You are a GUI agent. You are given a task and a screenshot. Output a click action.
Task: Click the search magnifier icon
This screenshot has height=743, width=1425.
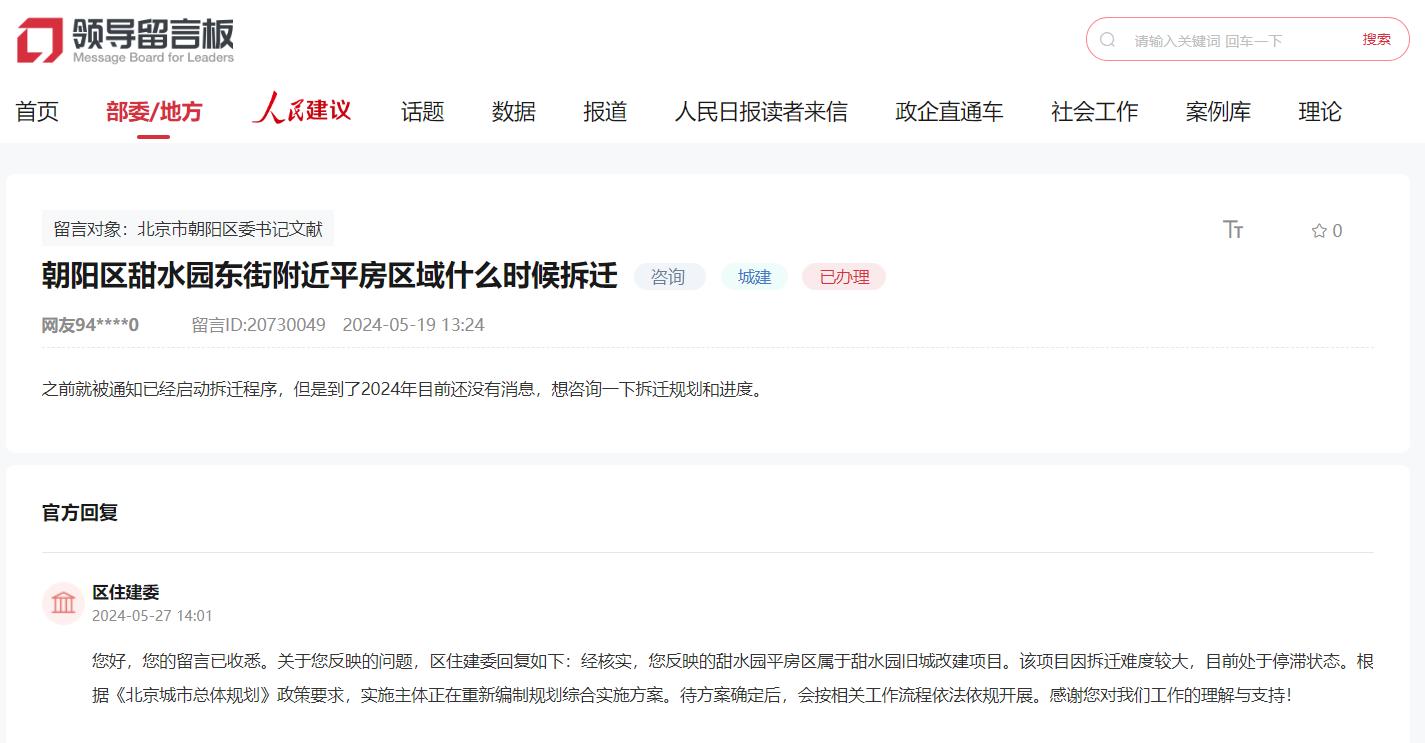(x=1108, y=40)
